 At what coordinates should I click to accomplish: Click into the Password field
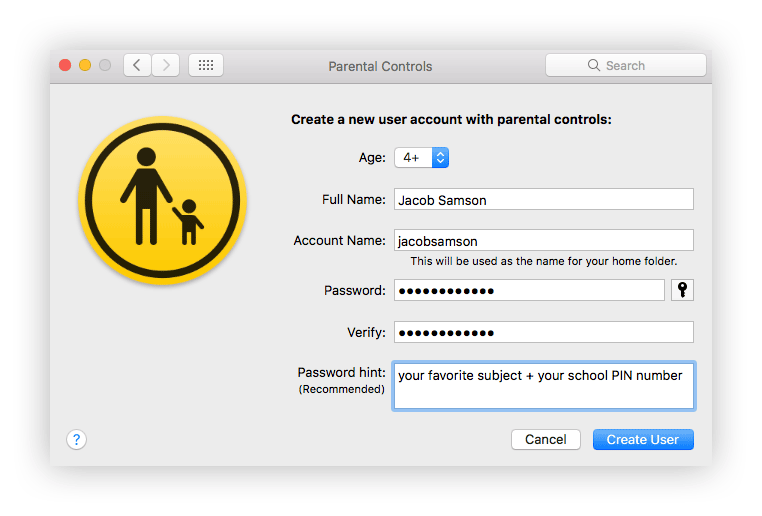tap(529, 290)
